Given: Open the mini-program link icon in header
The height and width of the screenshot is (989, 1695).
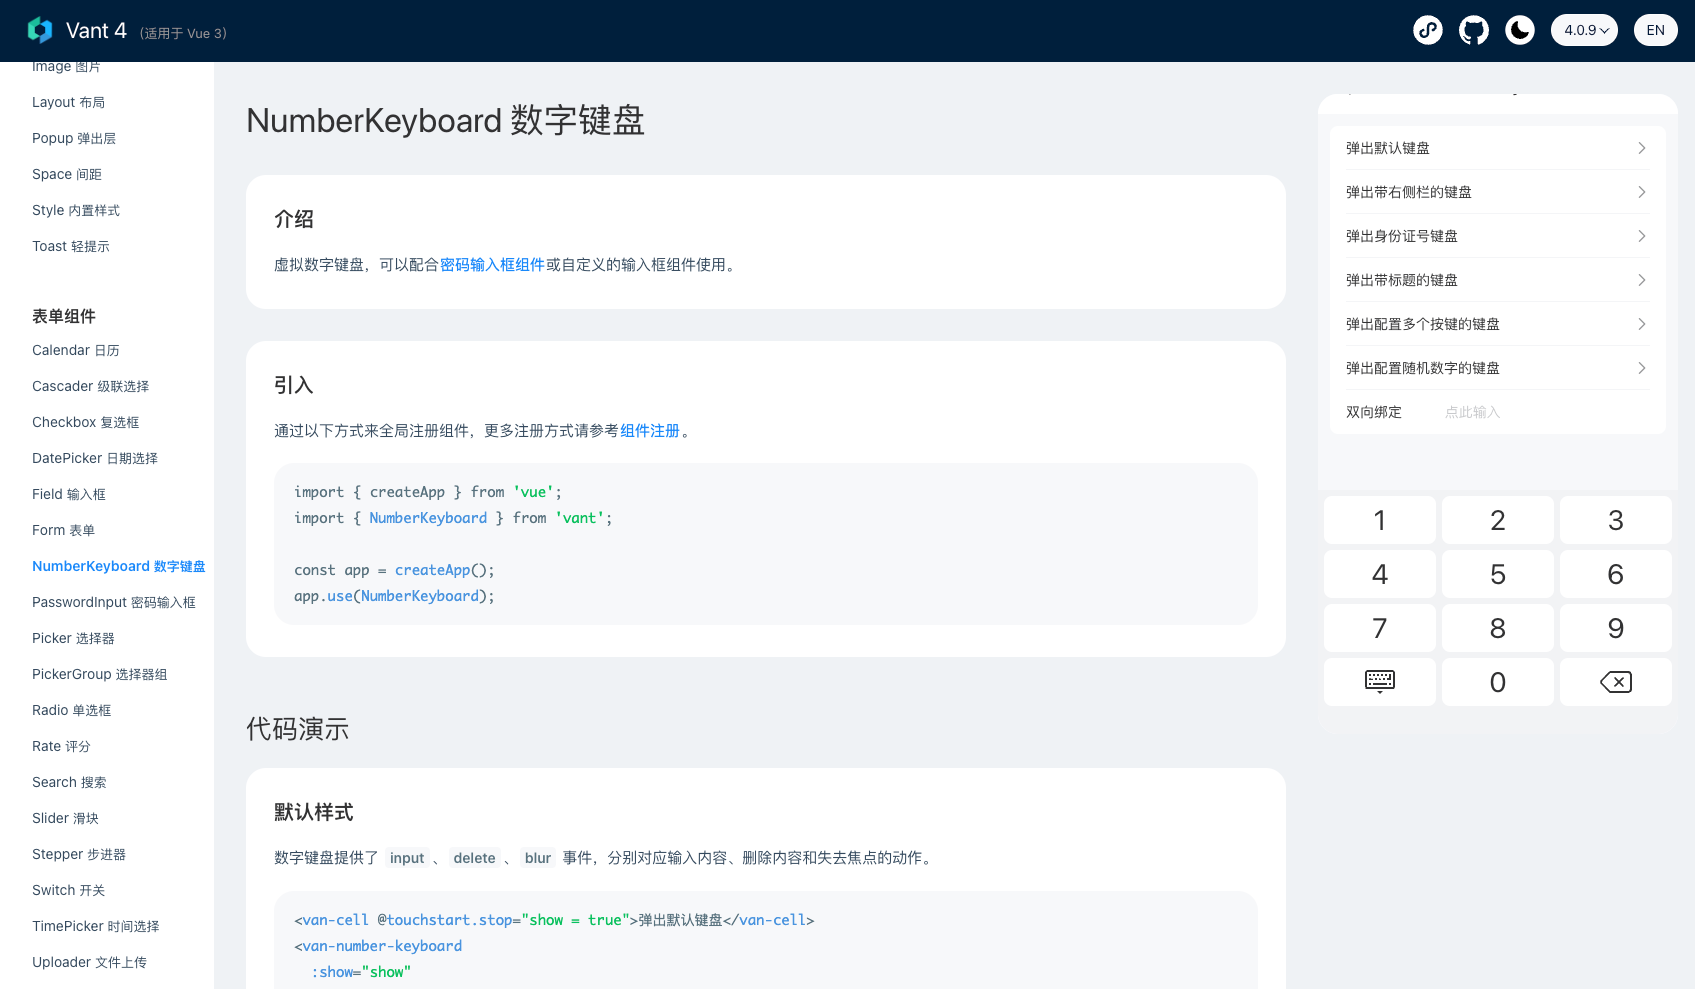Looking at the screenshot, I should tap(1428, 30).
